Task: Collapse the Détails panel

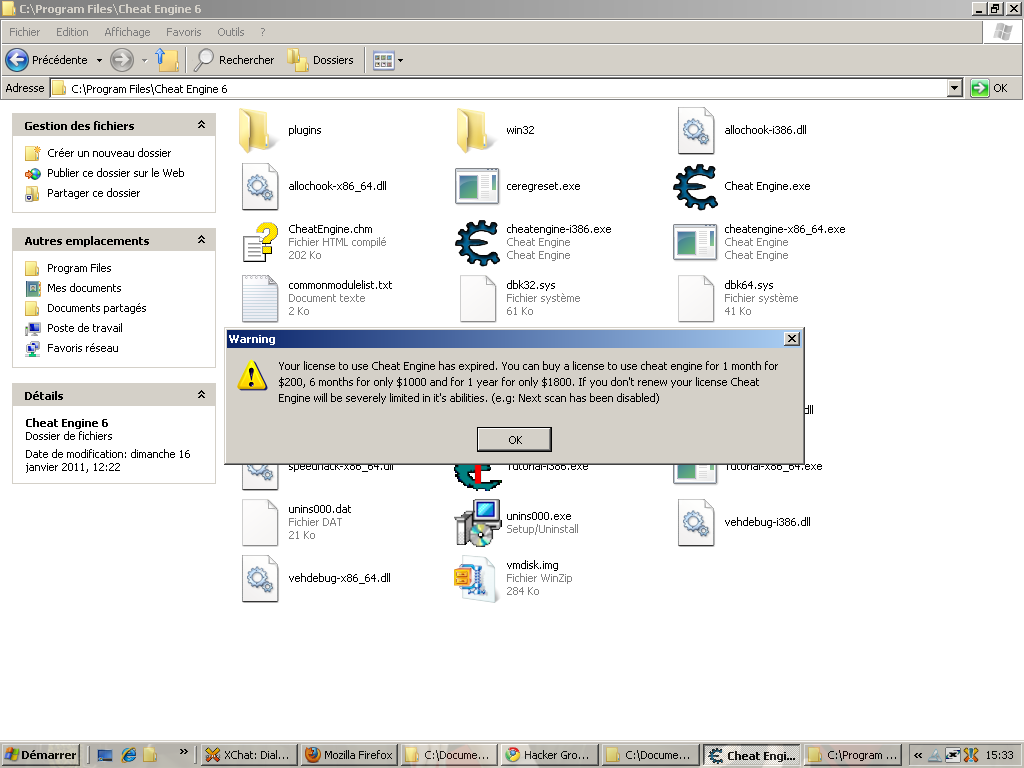Action: (x=201, y=394)
